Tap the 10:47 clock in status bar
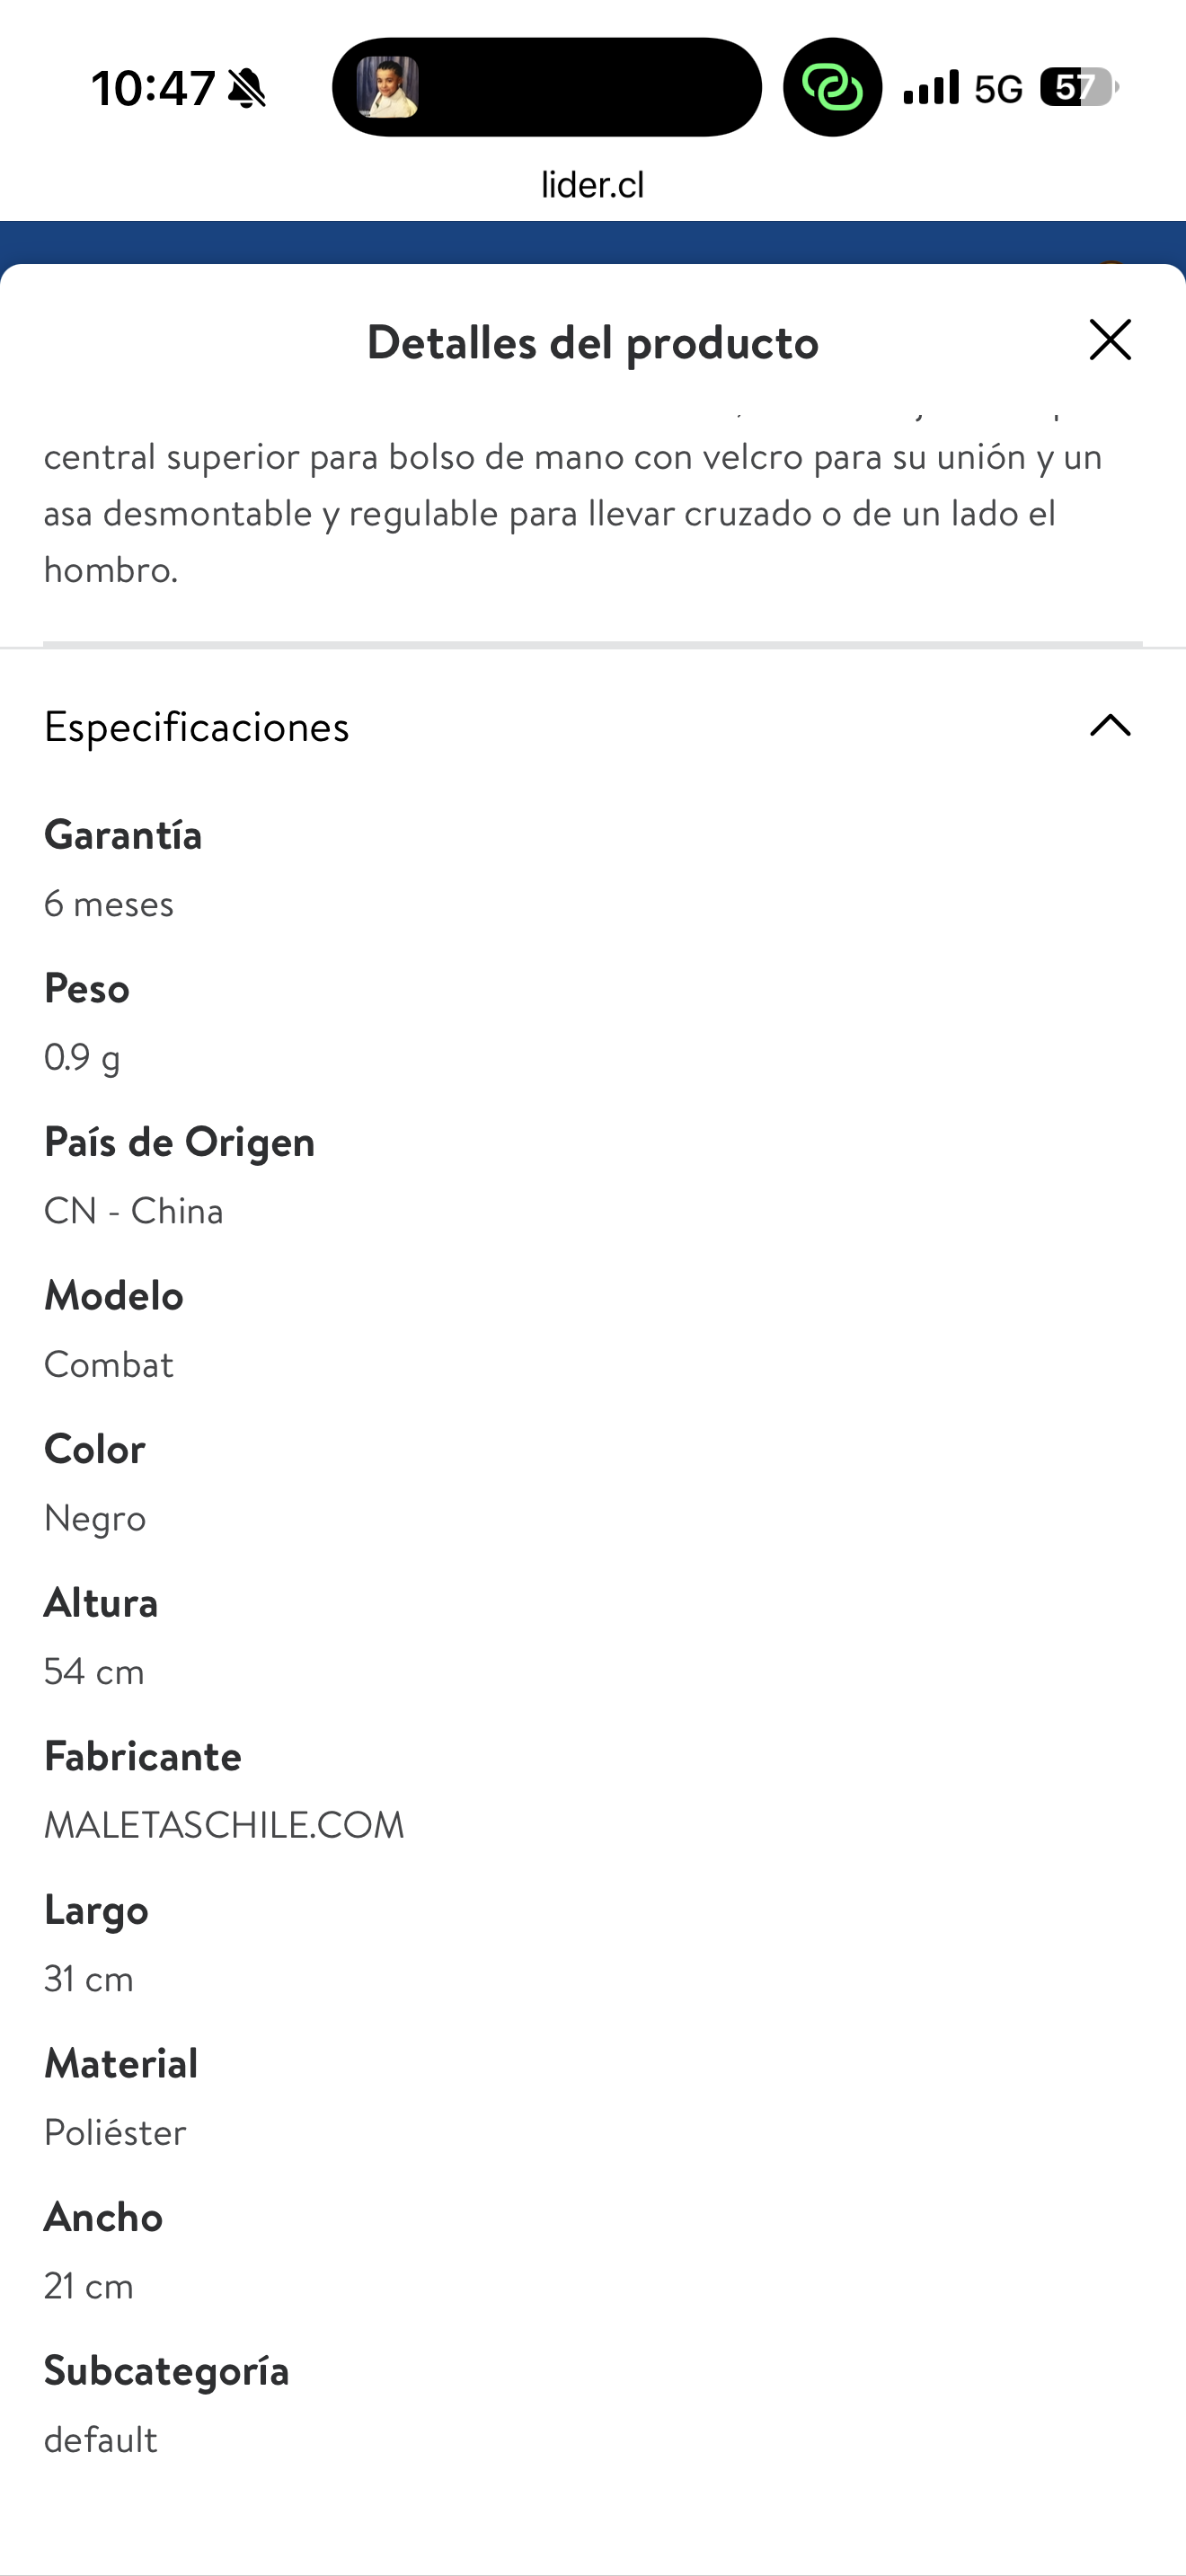 point(153,89)
